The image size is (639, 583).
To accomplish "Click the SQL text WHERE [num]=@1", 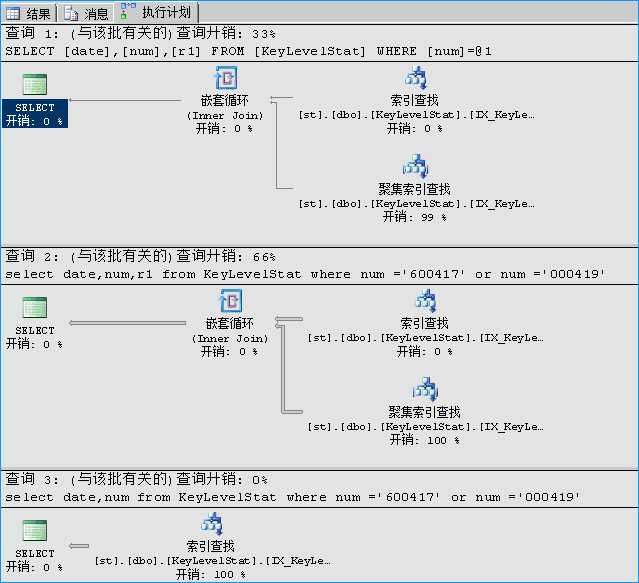I will click(x=434, y=51).
